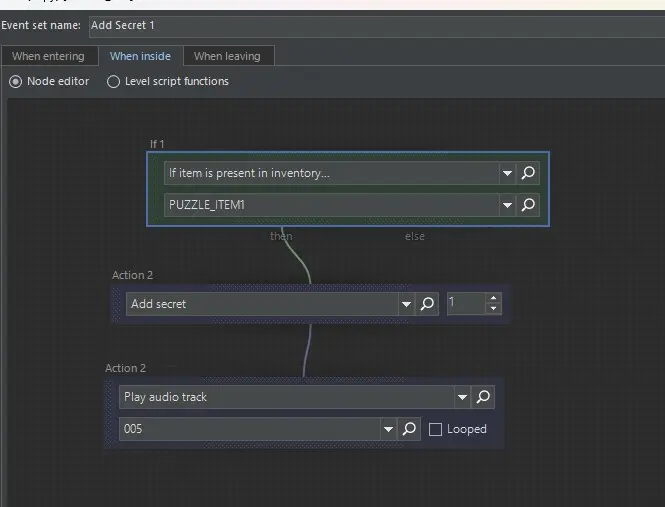The height and width of the screenshot is (507, 665).
Task: Enable the Looped checkbox
Action: (x=435, y=429)
